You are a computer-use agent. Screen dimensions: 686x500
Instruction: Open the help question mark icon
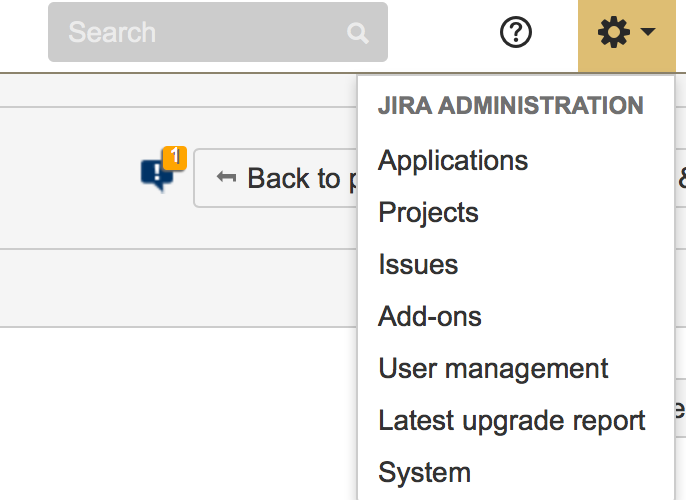click(x=516, y=32)
